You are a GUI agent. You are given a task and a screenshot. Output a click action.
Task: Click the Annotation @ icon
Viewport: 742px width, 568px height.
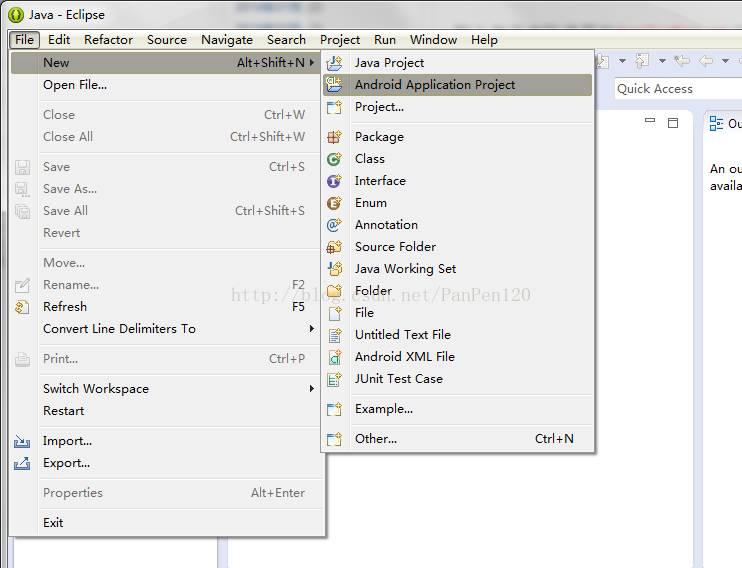pos(334,225)
